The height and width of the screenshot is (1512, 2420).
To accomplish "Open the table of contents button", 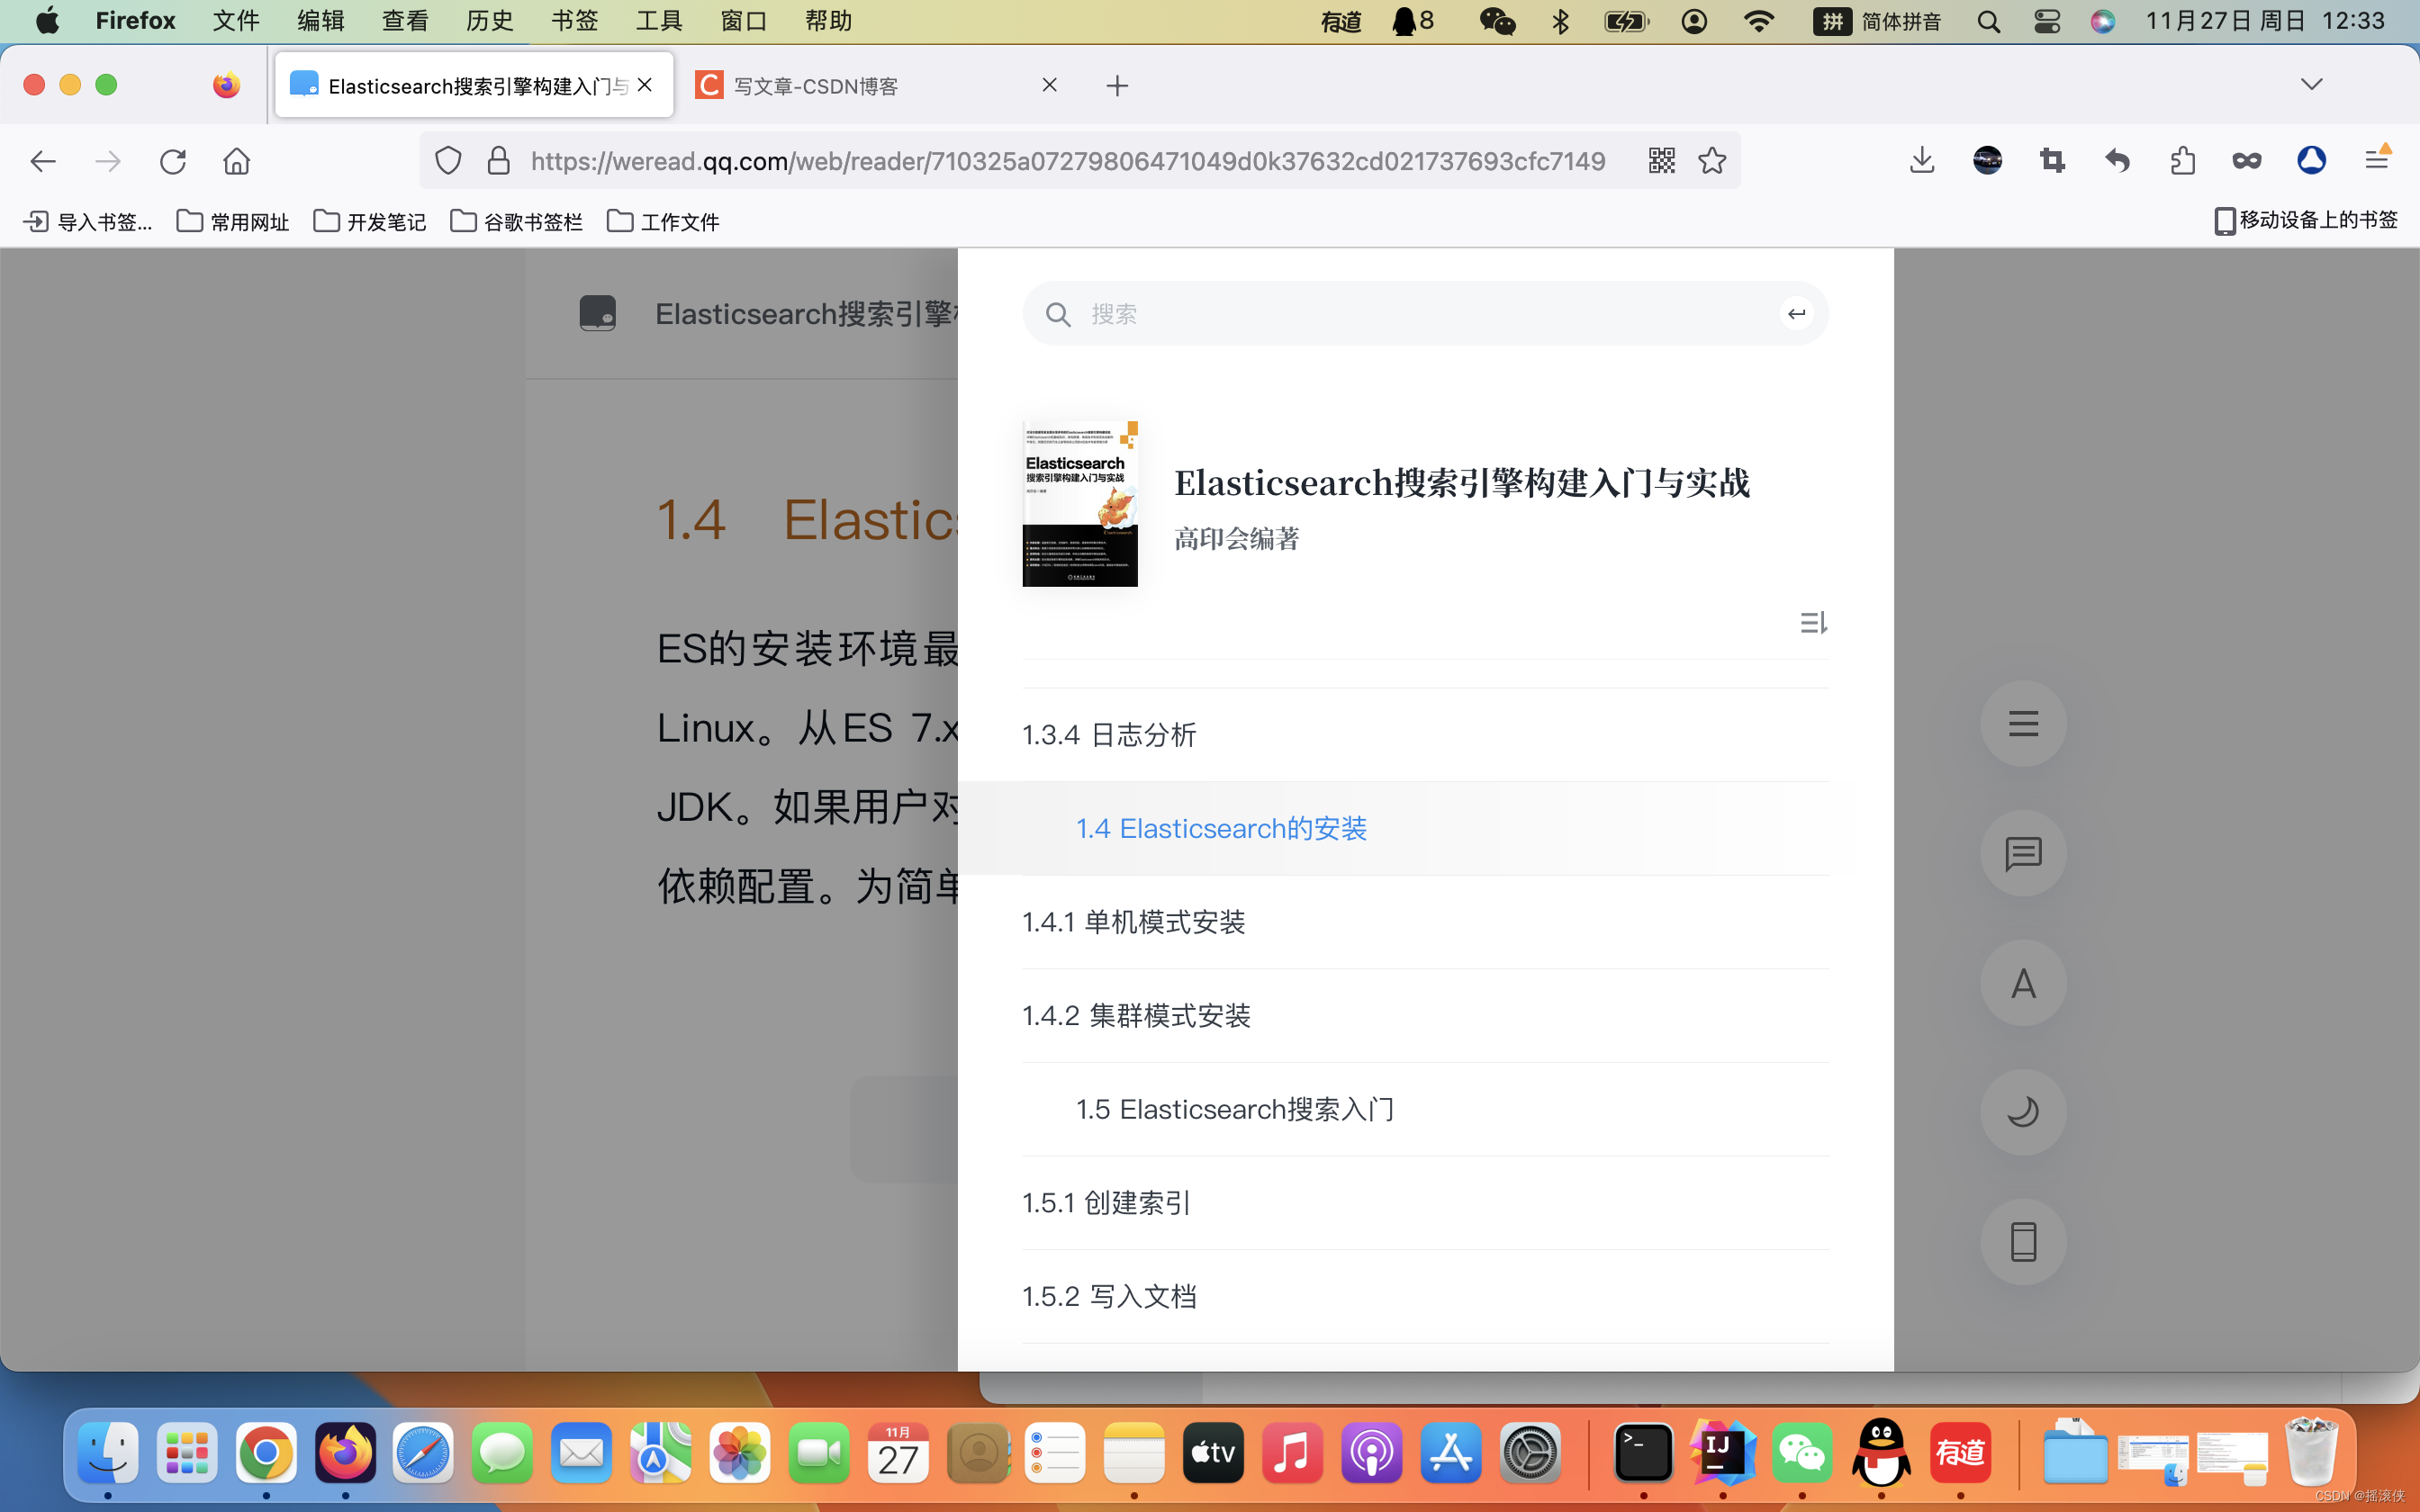I will click(x=2023, y=723).
